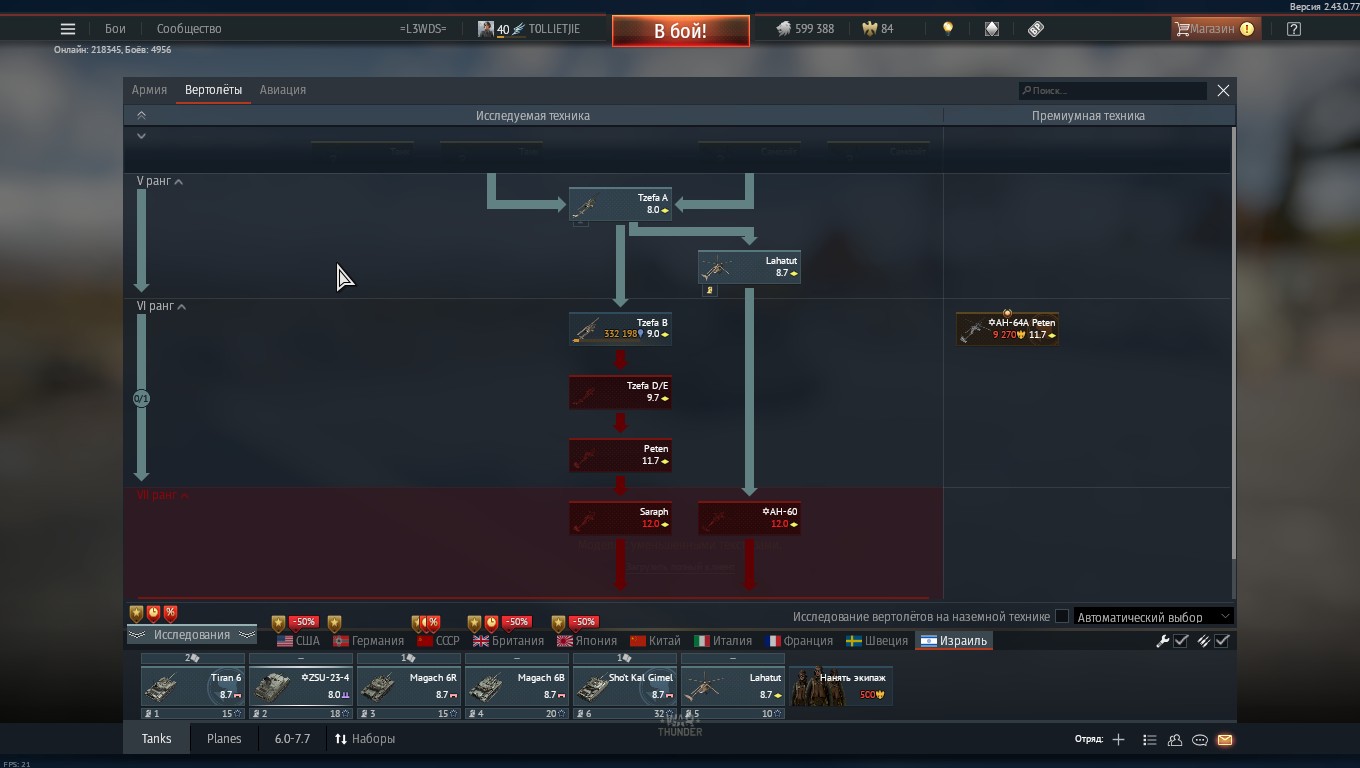The width and height of the screenshot is (1360, 768).
Task: Collapse all ranks with double chevron
Action: 141,115
